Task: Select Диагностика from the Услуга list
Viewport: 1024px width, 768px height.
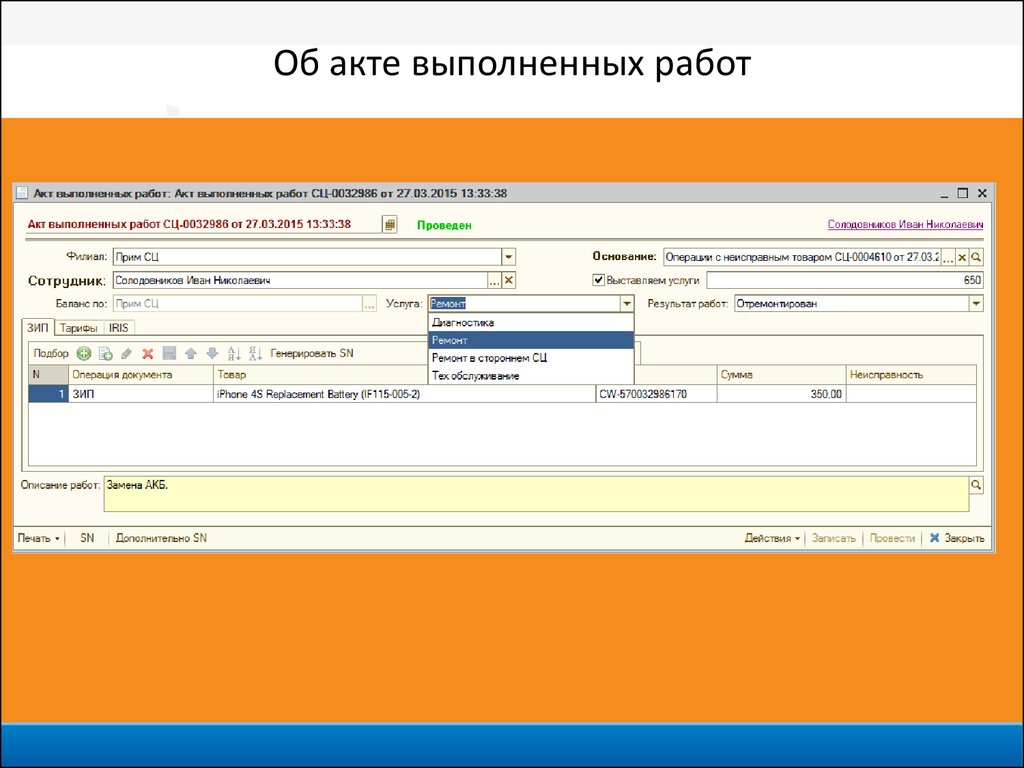Action: click(531, 323)
